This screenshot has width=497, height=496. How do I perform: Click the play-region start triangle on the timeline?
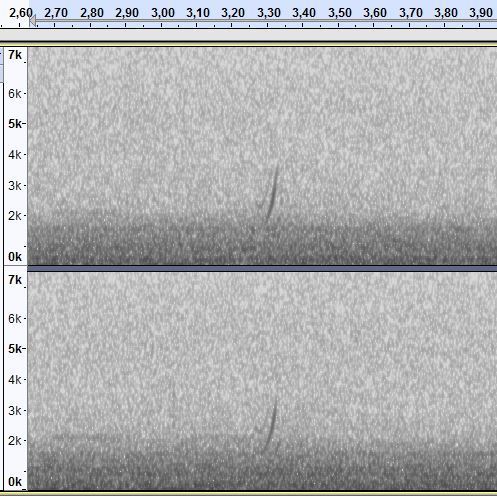[33, 21]
